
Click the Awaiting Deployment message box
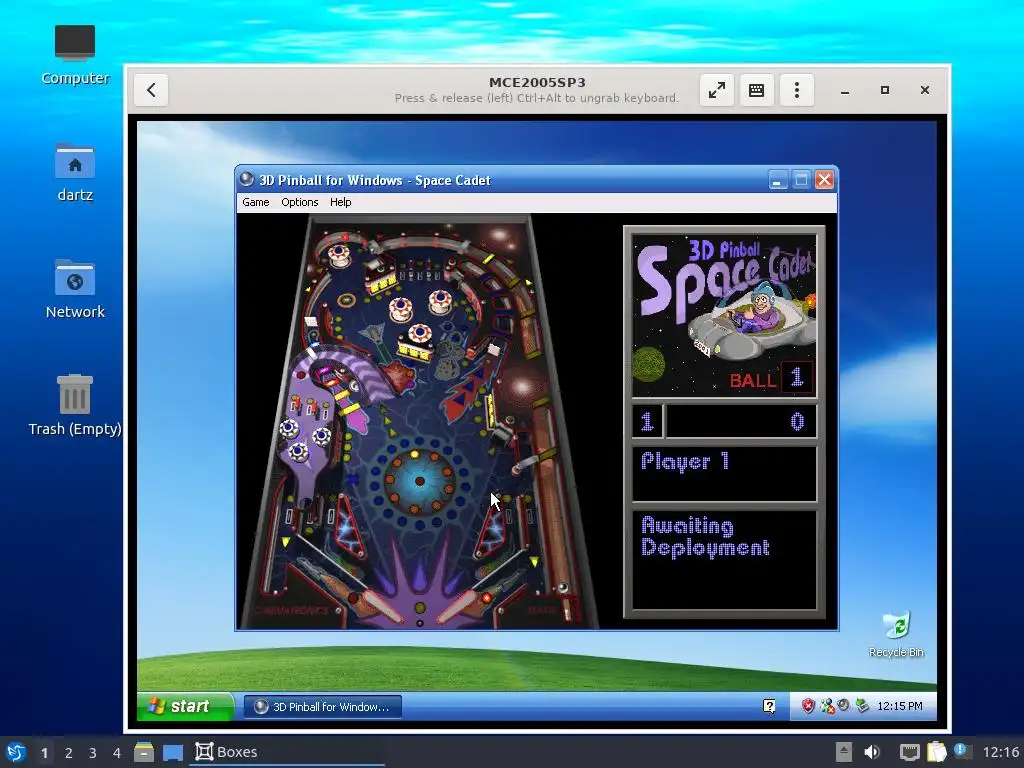coord(724,560)
